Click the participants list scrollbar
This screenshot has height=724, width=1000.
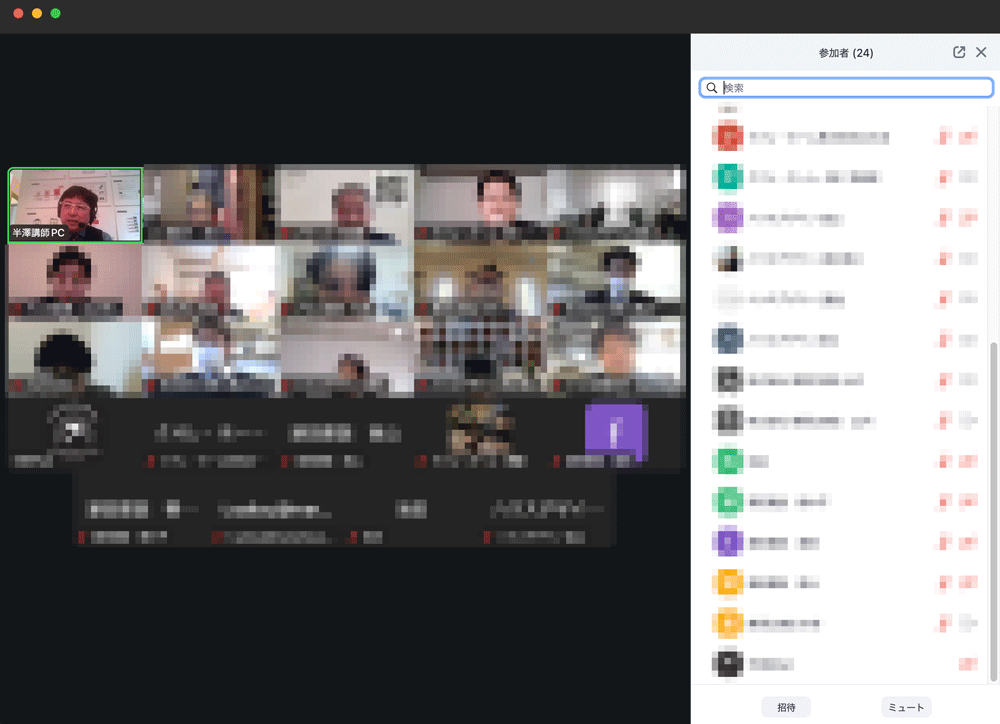point(993,500)
